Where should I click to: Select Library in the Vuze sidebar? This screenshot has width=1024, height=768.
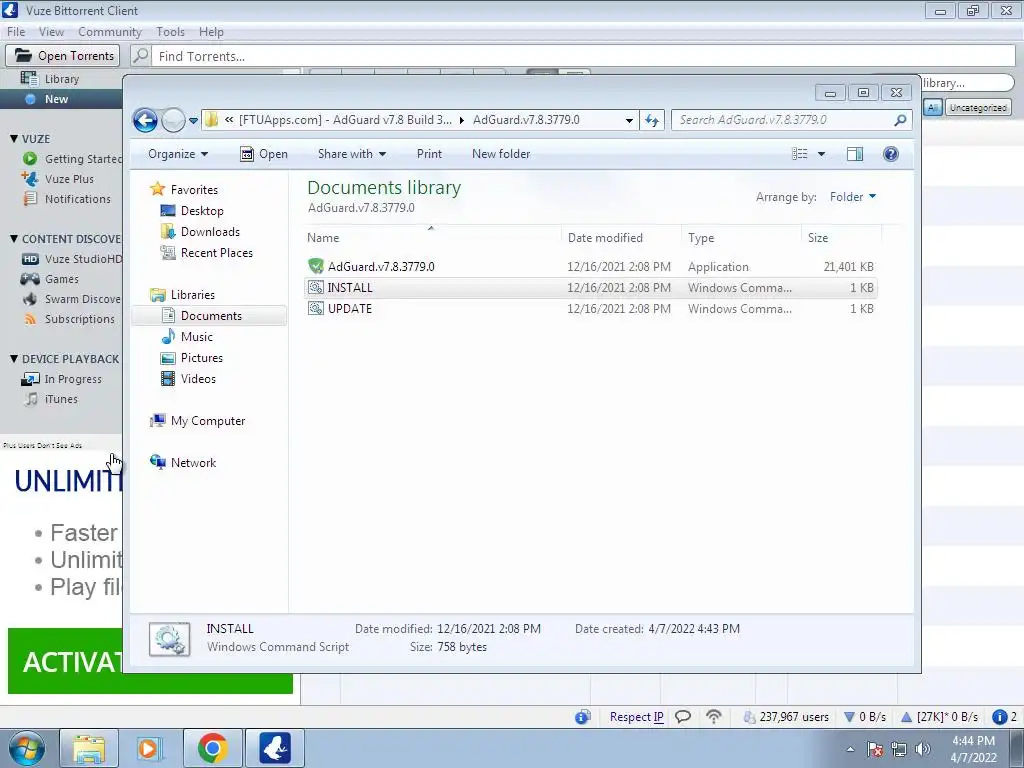(x=61, y=79)
